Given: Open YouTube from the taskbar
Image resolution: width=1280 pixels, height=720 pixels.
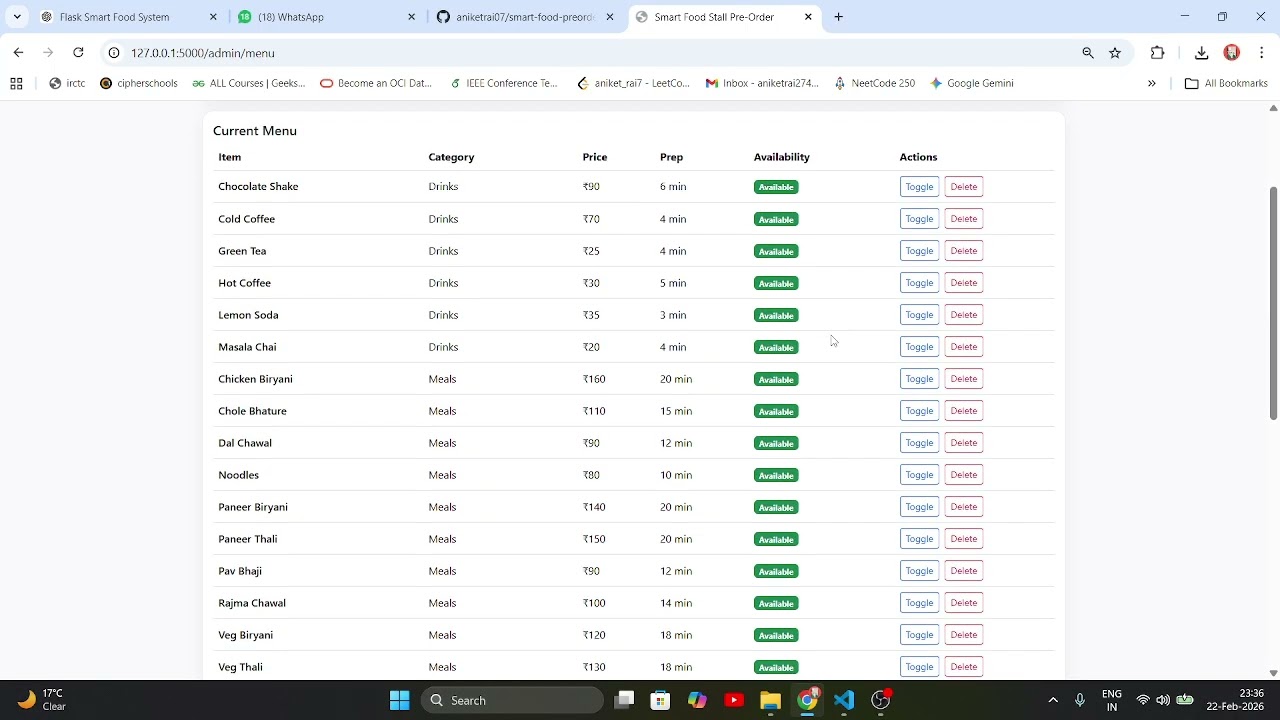Looking at the screenshot, I should click(x=734, y=700).
